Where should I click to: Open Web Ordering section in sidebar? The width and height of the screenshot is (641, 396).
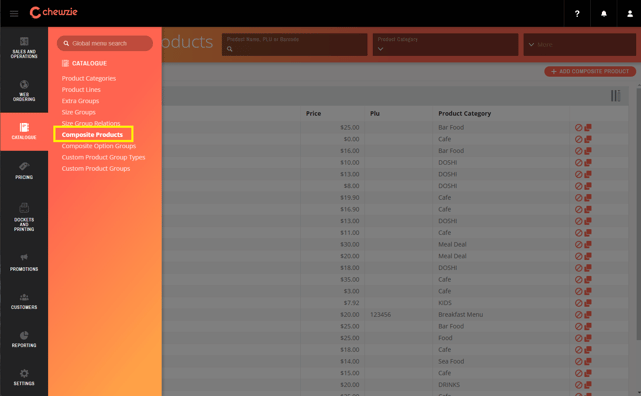coord(24,91)
